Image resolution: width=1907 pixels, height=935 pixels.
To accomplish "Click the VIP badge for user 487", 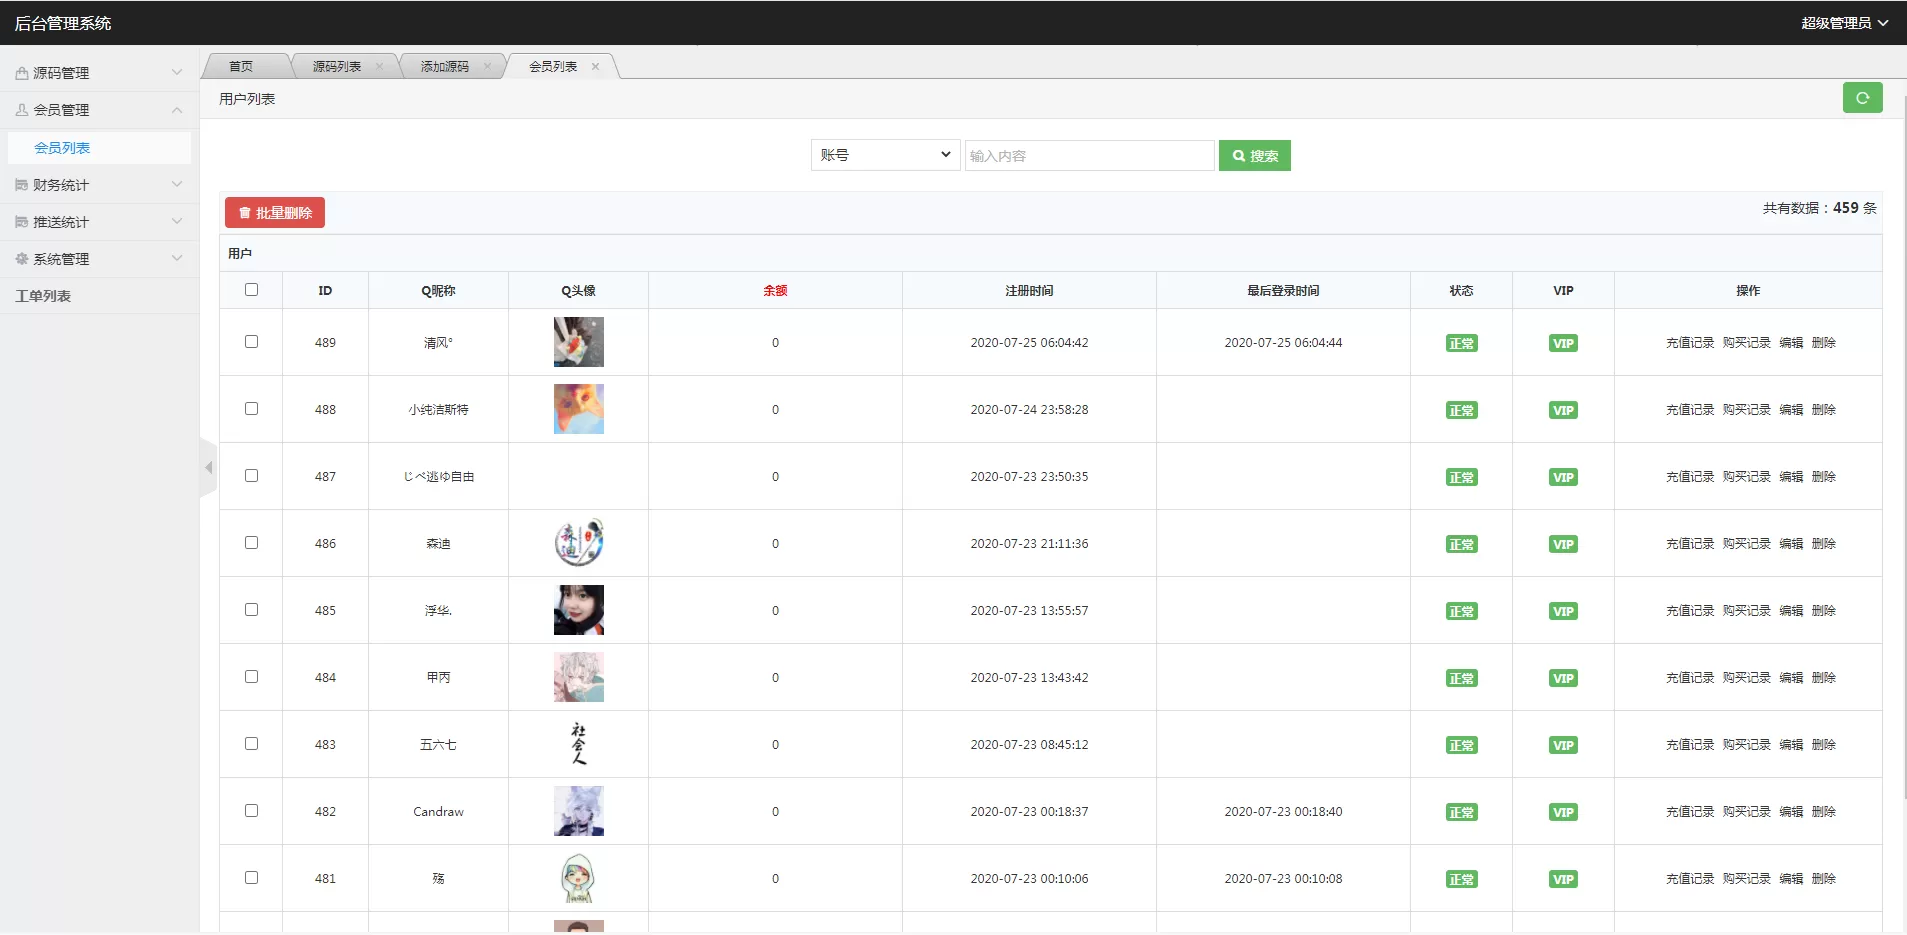I will (1563, 477).
